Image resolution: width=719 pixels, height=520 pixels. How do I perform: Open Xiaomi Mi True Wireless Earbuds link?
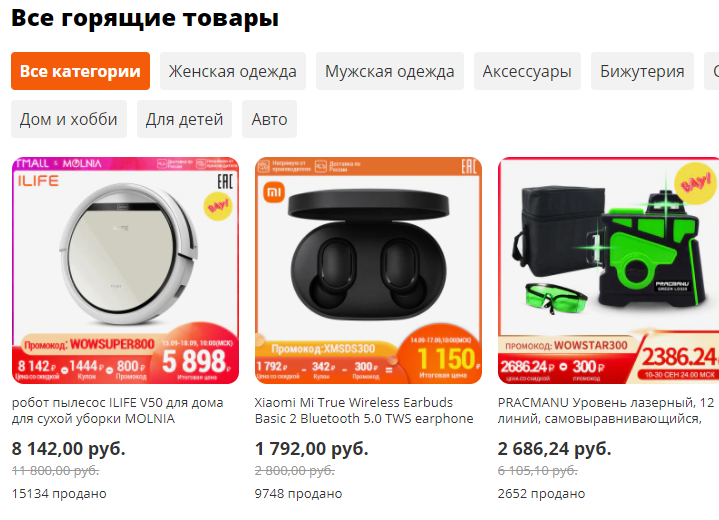364,410
